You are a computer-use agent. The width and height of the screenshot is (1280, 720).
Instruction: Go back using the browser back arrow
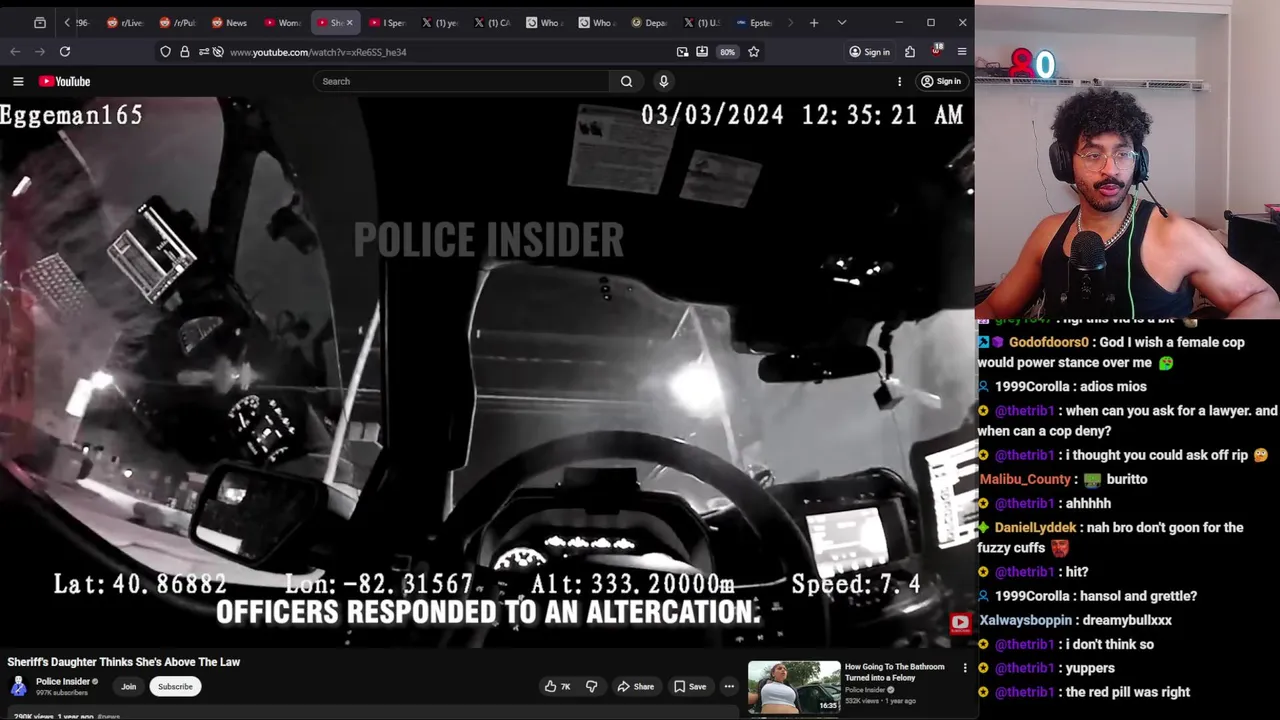tap(15, 51)
